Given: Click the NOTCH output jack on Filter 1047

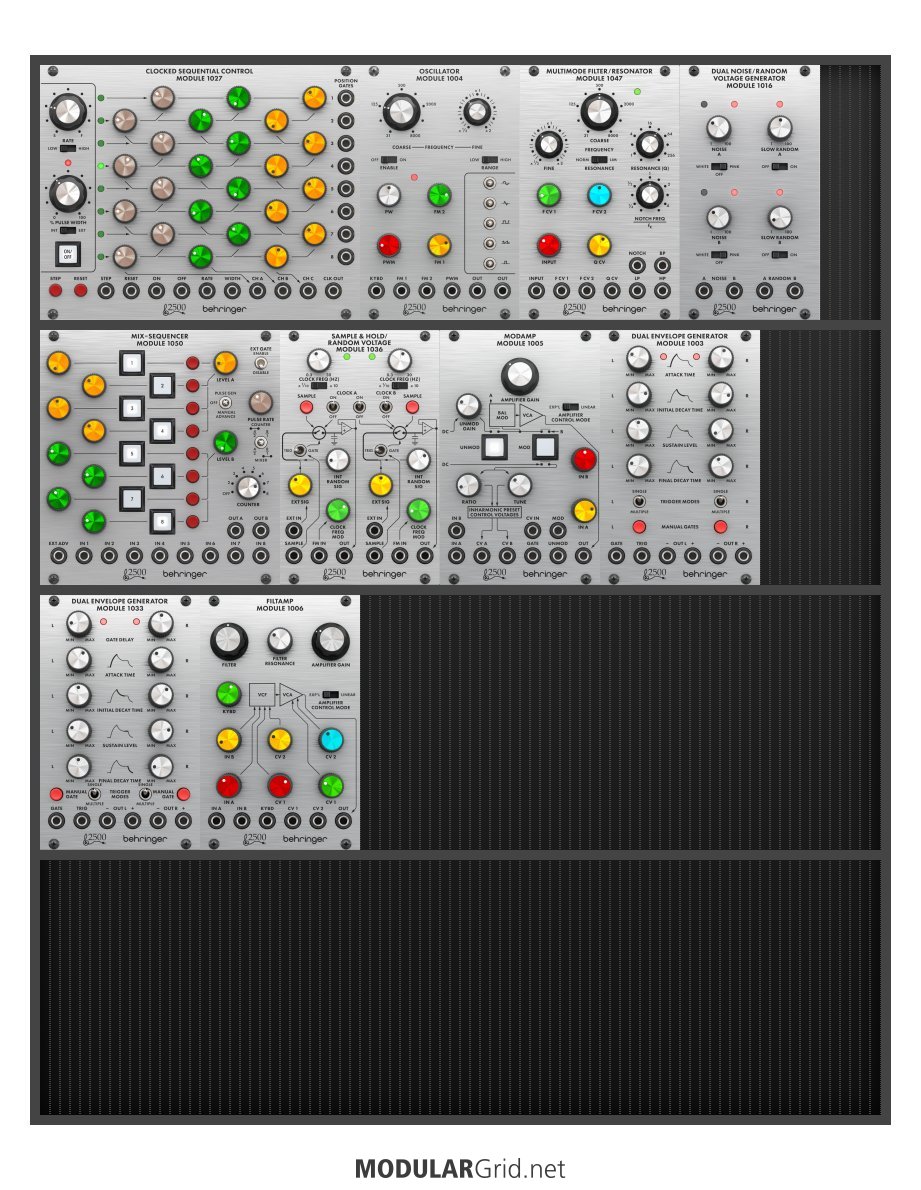Looking at the screenshot, I should coord(637,265).
